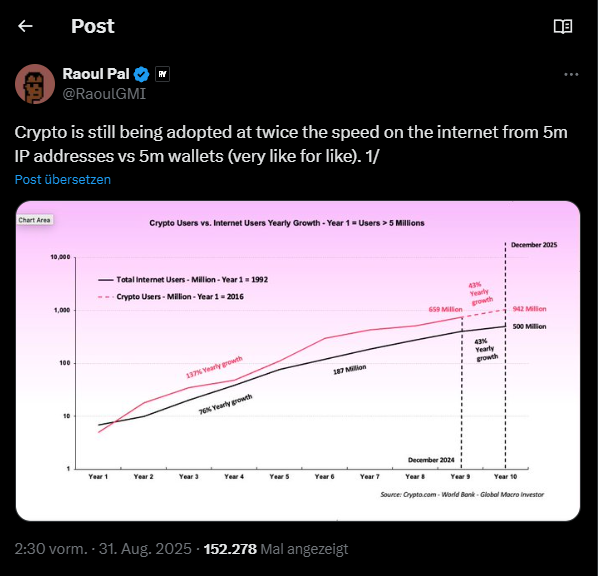Click the Crypto Users legend entry
Screen dimensions: 598x576
coord(171,297)
